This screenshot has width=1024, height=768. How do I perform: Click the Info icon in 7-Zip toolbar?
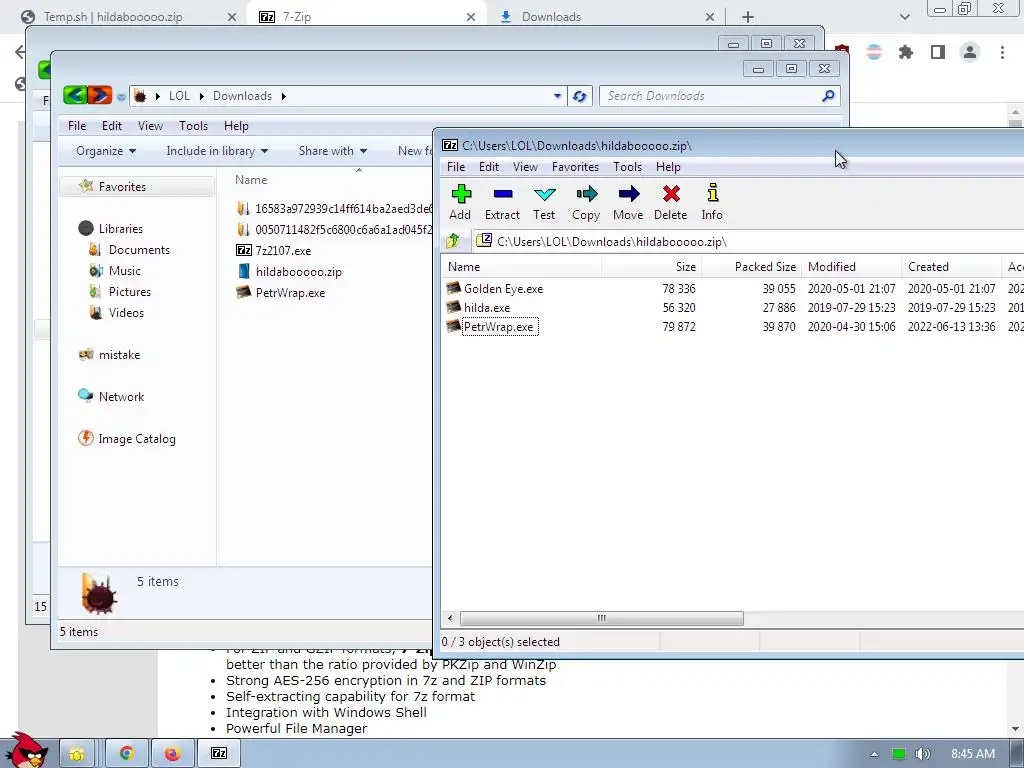pyautogui.click(x=712, y=202)
